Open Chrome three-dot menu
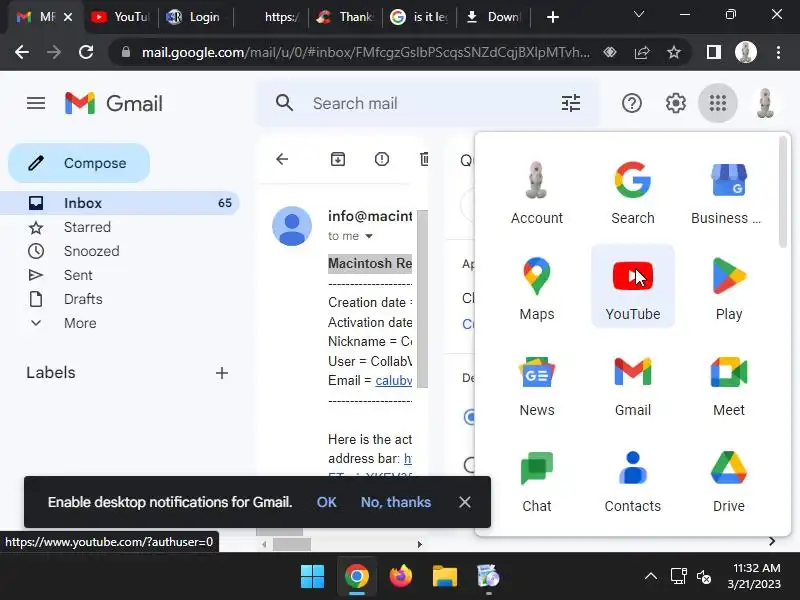This screenshot has width=800, height=600. click(778, 52)
